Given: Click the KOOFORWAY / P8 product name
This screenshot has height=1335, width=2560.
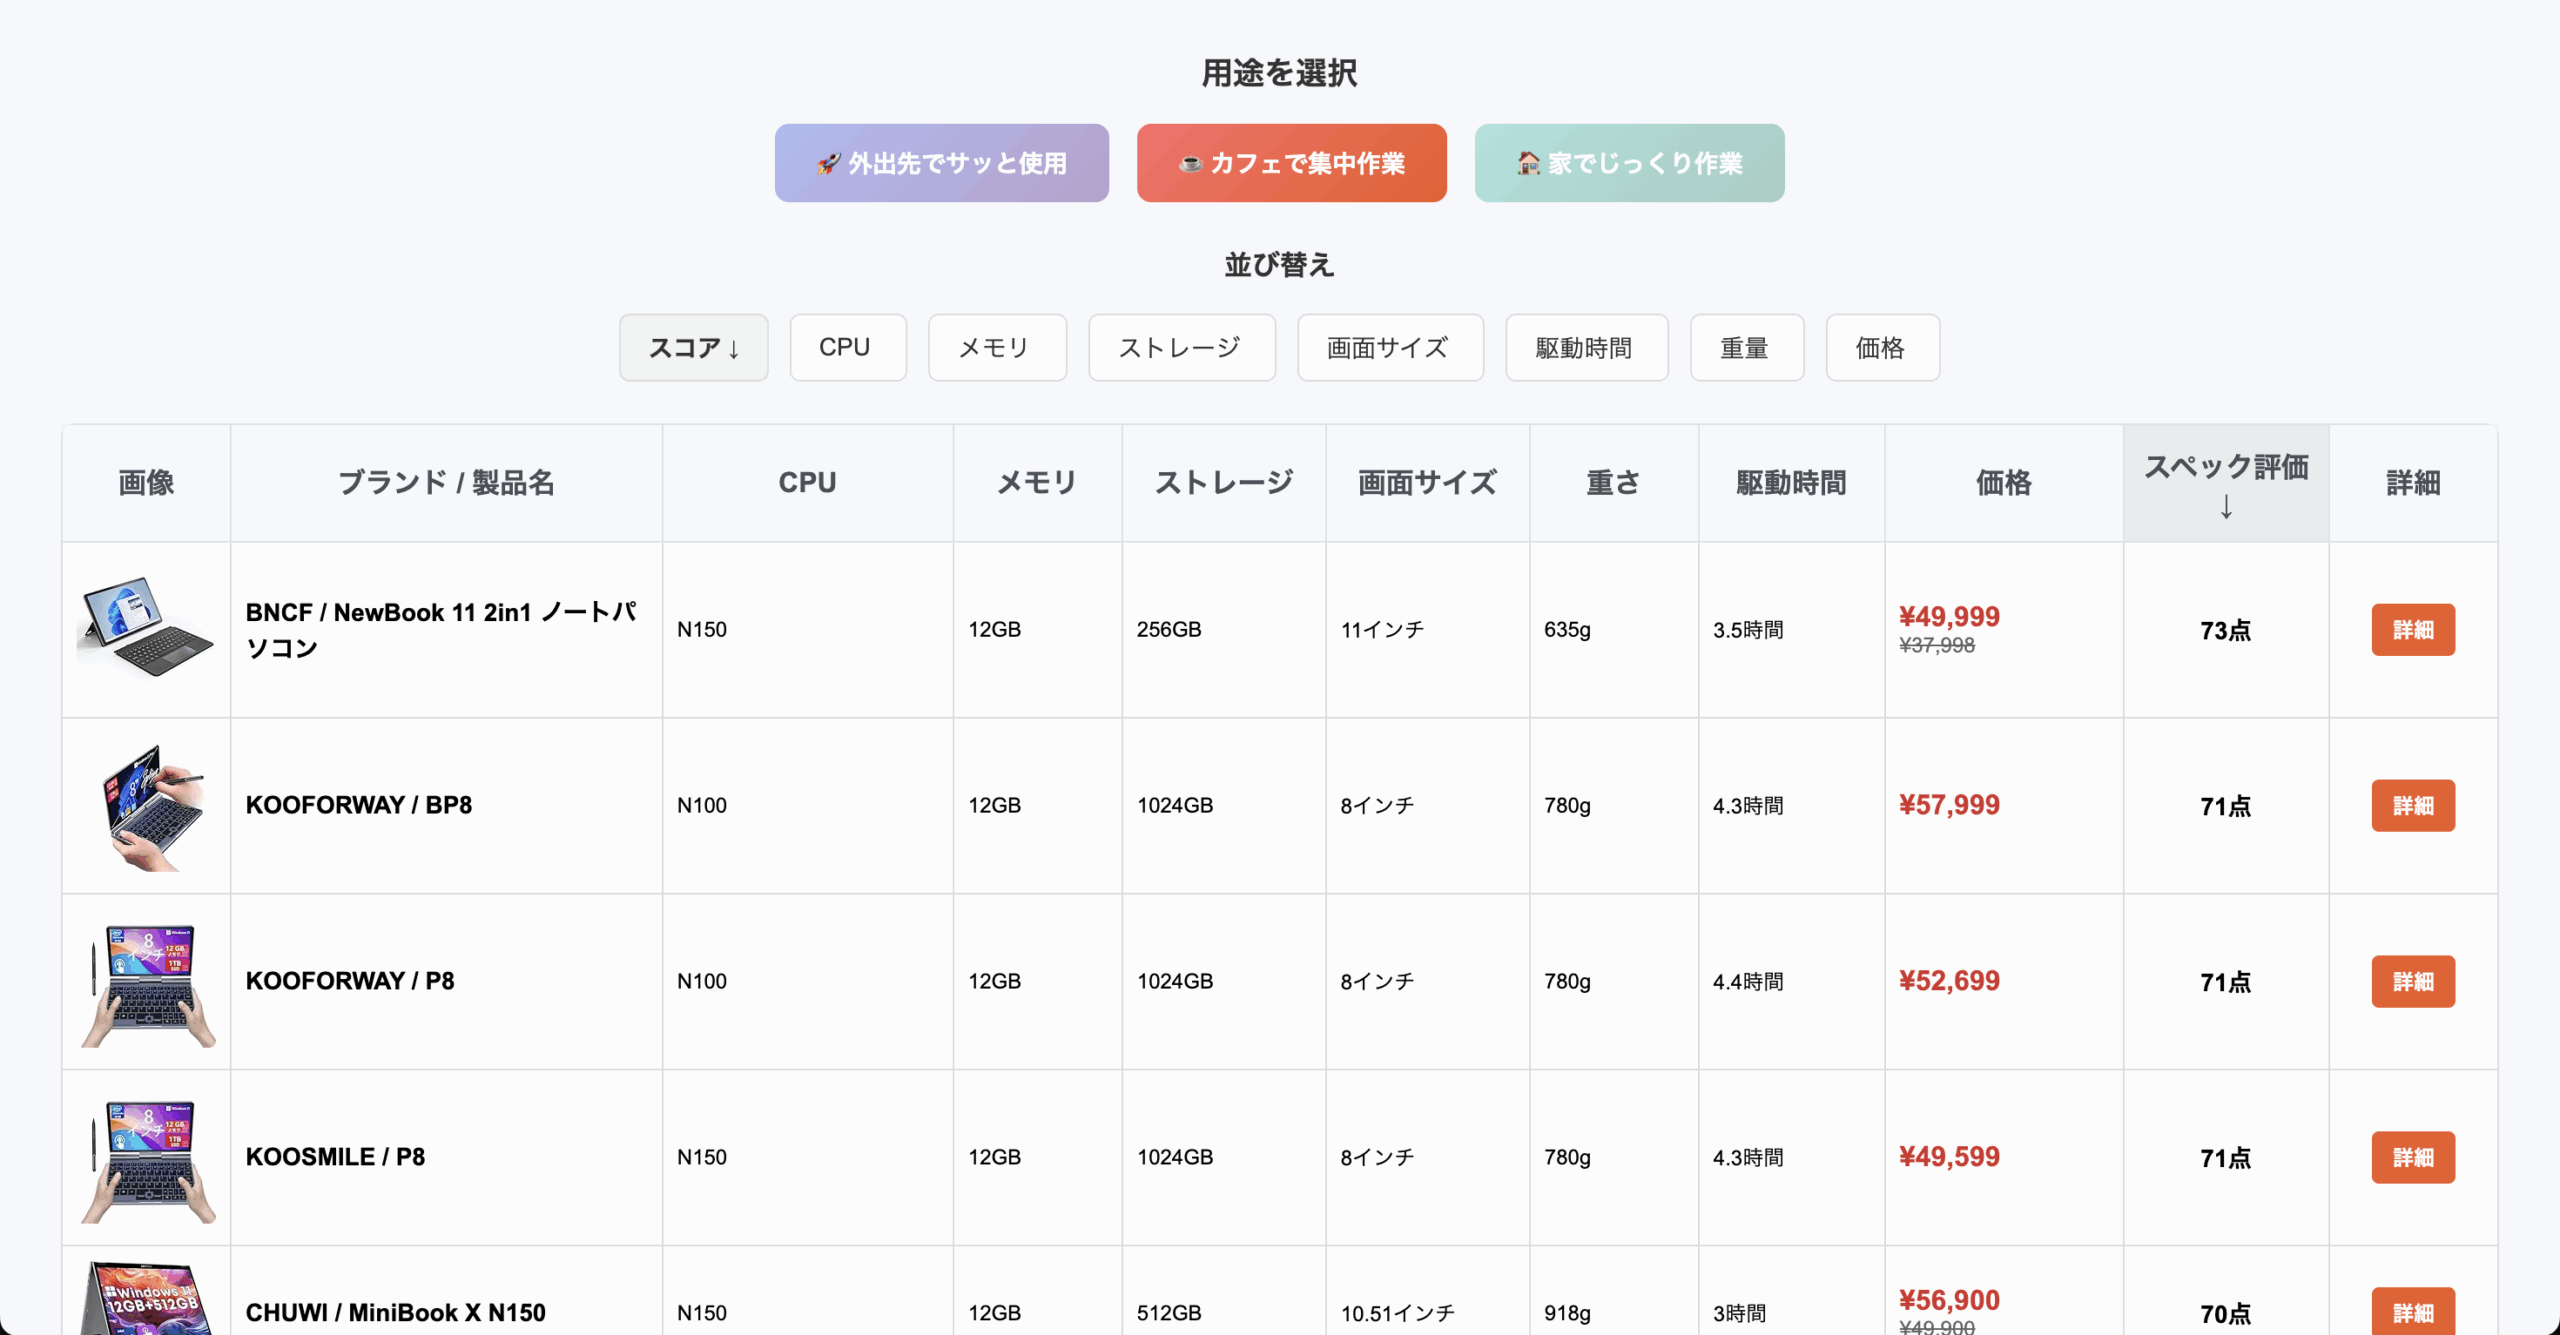Looking at the screenshot, I should point(350,981).
